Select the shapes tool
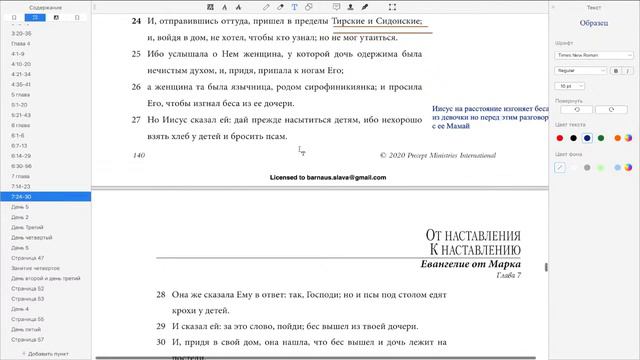 [309, 7]
